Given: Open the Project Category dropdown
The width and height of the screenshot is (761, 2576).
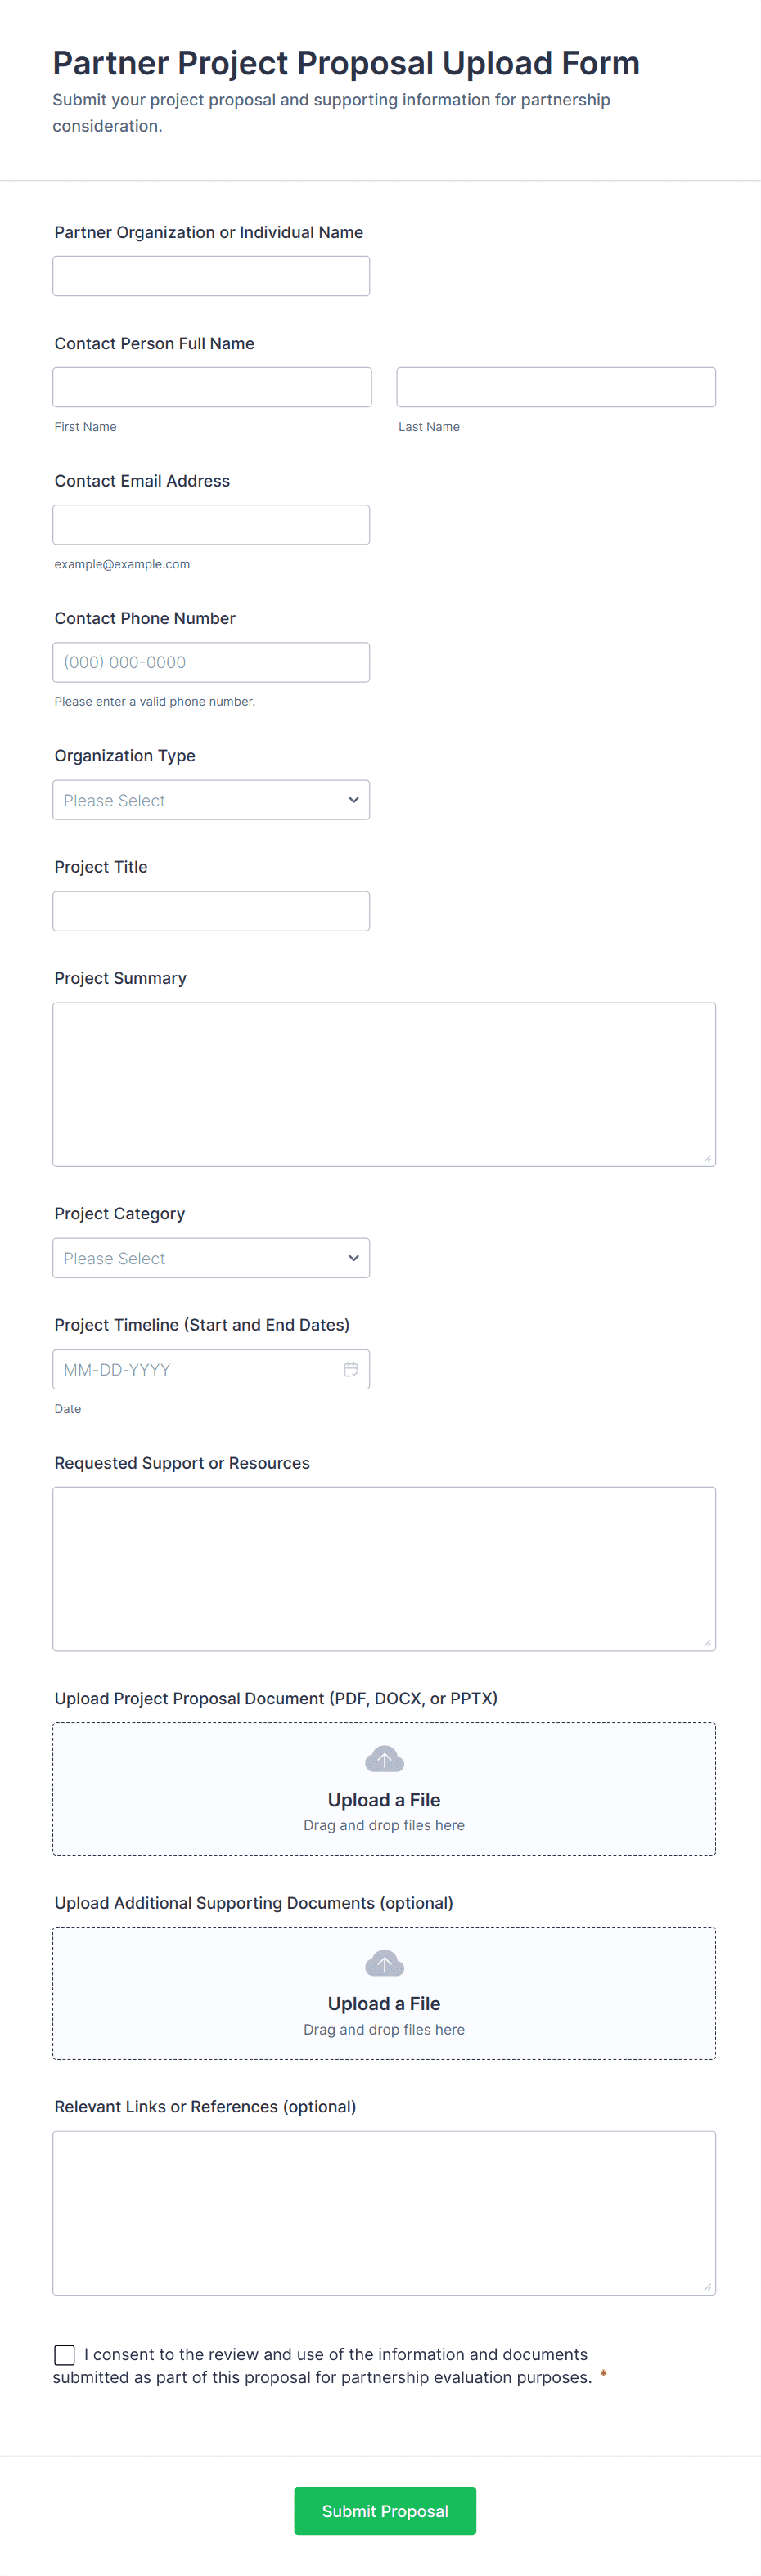Looking at the screenshot, I should click(x=211, y=1258).
